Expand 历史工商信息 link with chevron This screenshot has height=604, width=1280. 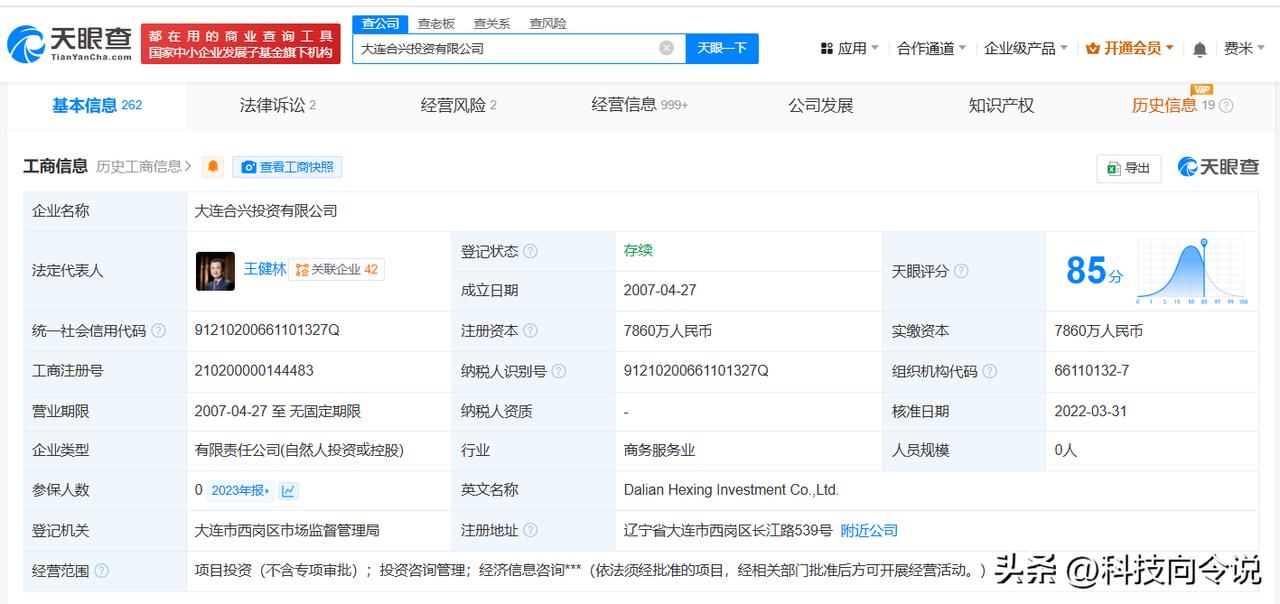tap(144, 166)
